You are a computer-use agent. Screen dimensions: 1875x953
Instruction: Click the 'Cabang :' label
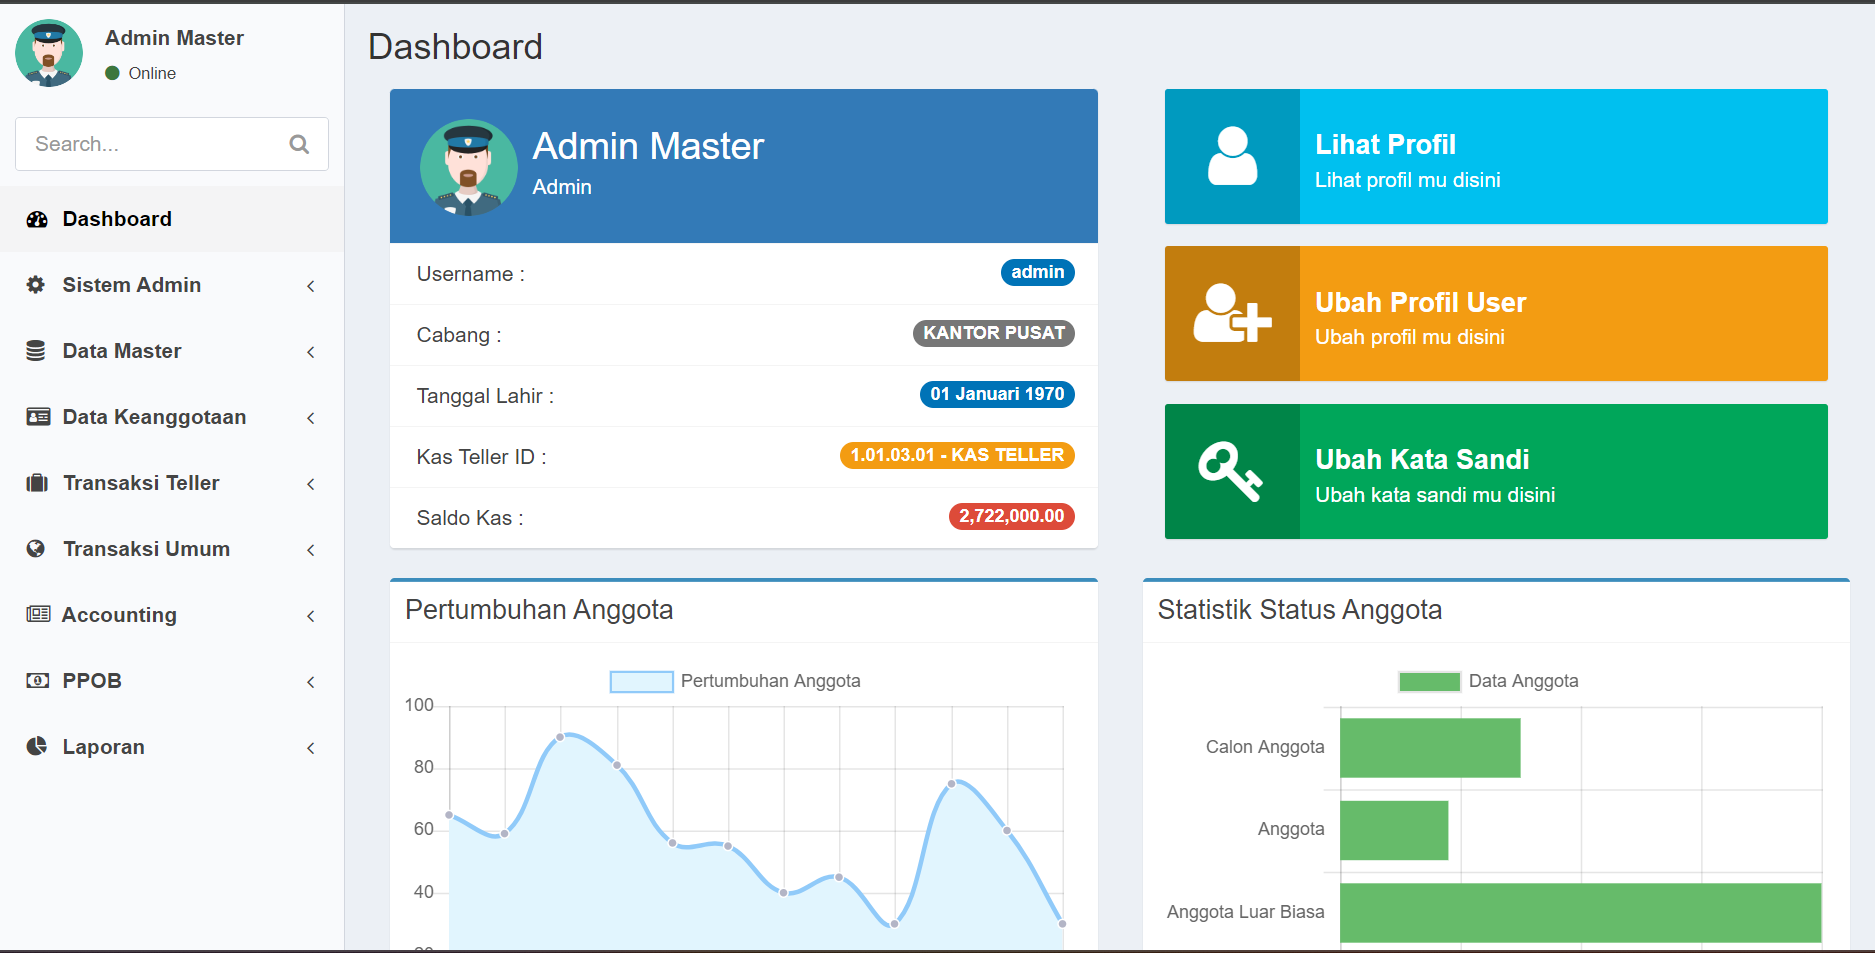coord(459,335)
